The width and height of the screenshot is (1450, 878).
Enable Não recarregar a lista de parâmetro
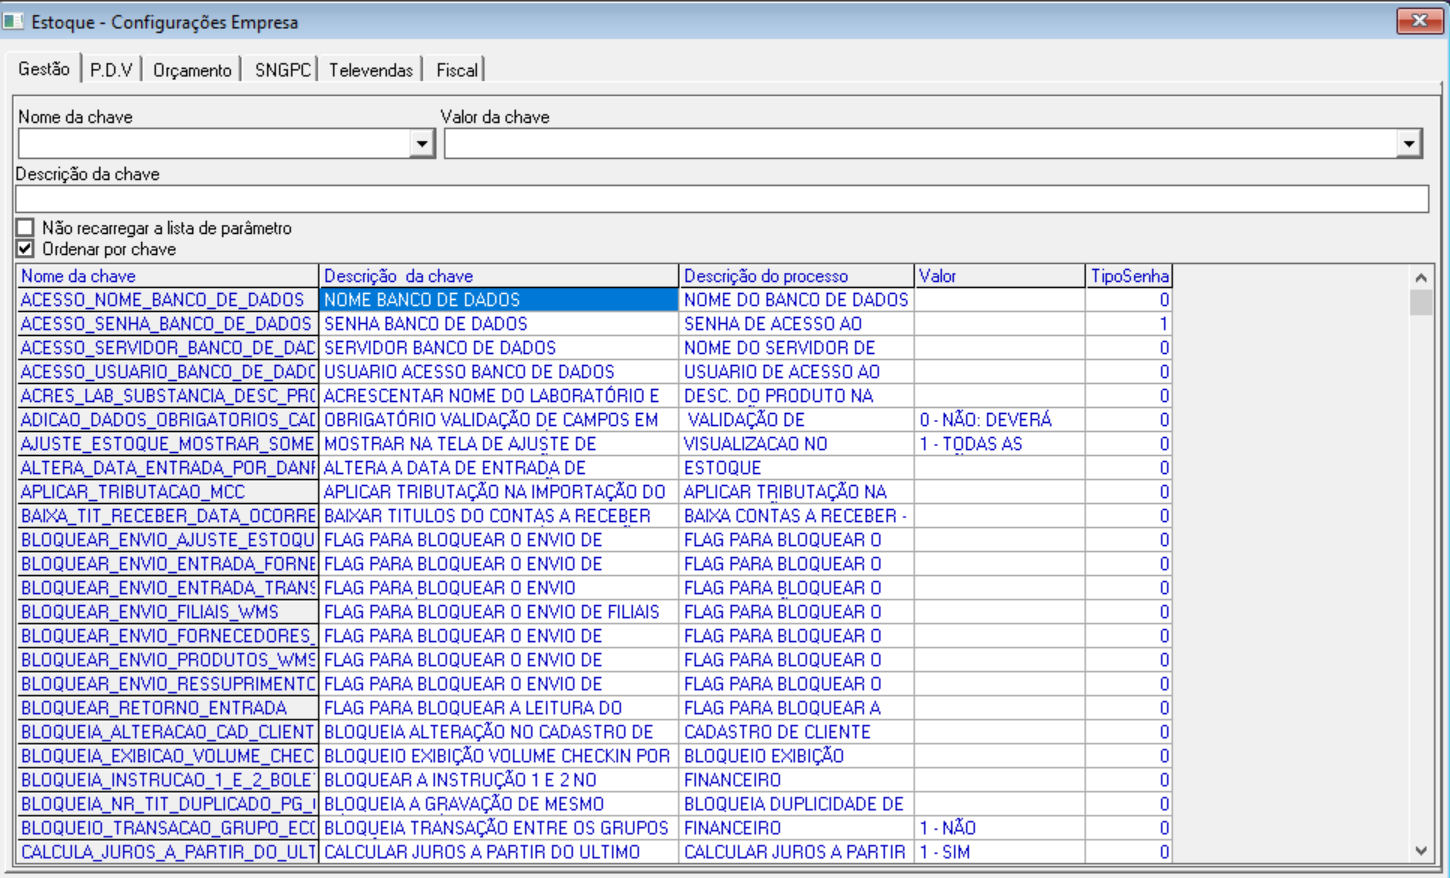pos(26,228)
